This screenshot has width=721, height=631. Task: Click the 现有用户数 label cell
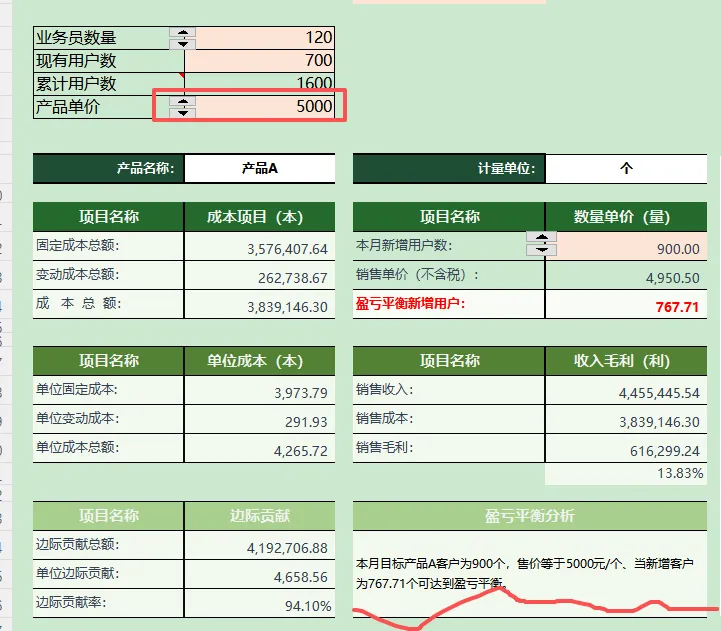[x=109, y=61]
